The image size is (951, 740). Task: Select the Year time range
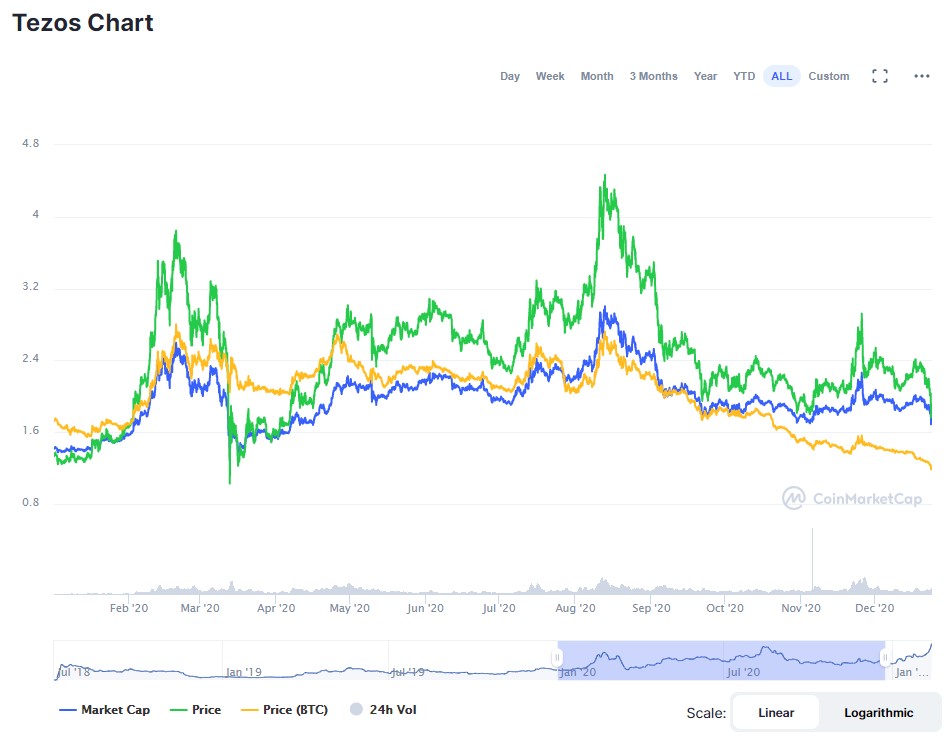pyautogui.click(x=705, y=76)
